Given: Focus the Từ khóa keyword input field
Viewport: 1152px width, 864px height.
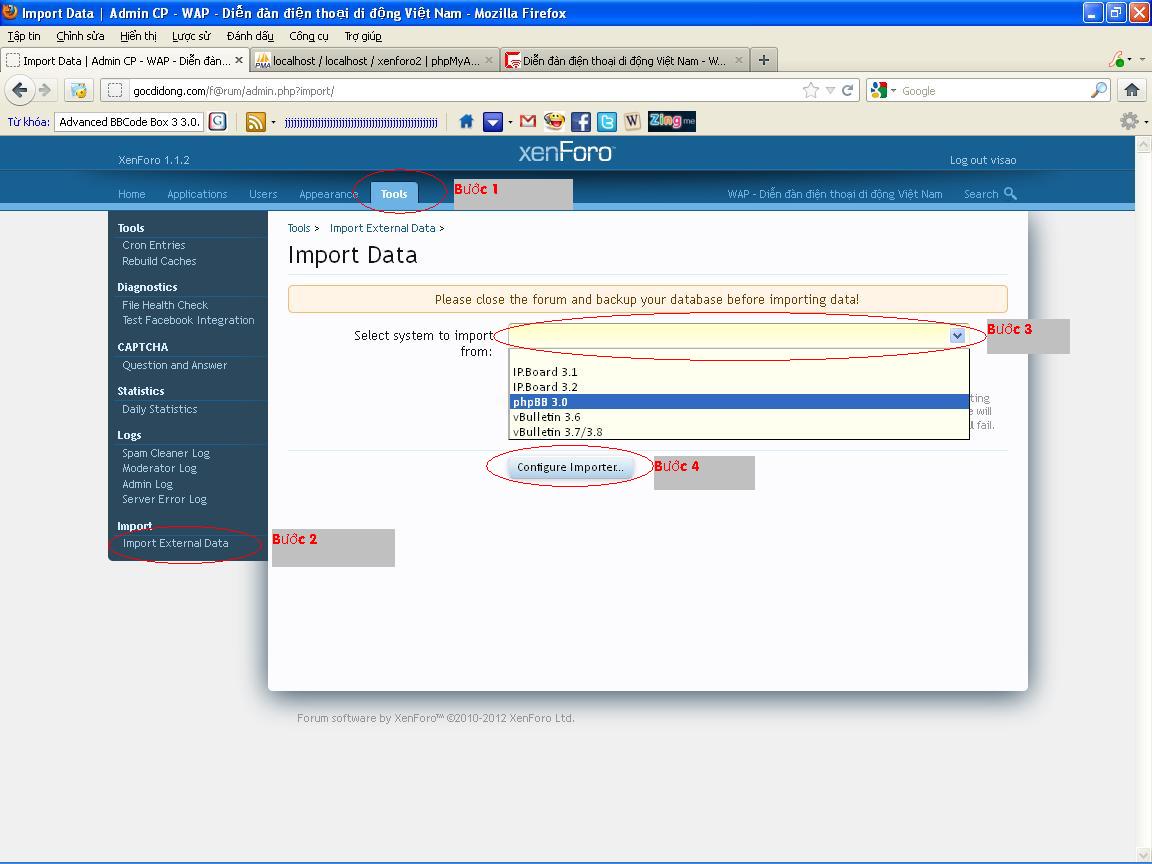Looking at the screenshot, I should pos(129,122).
